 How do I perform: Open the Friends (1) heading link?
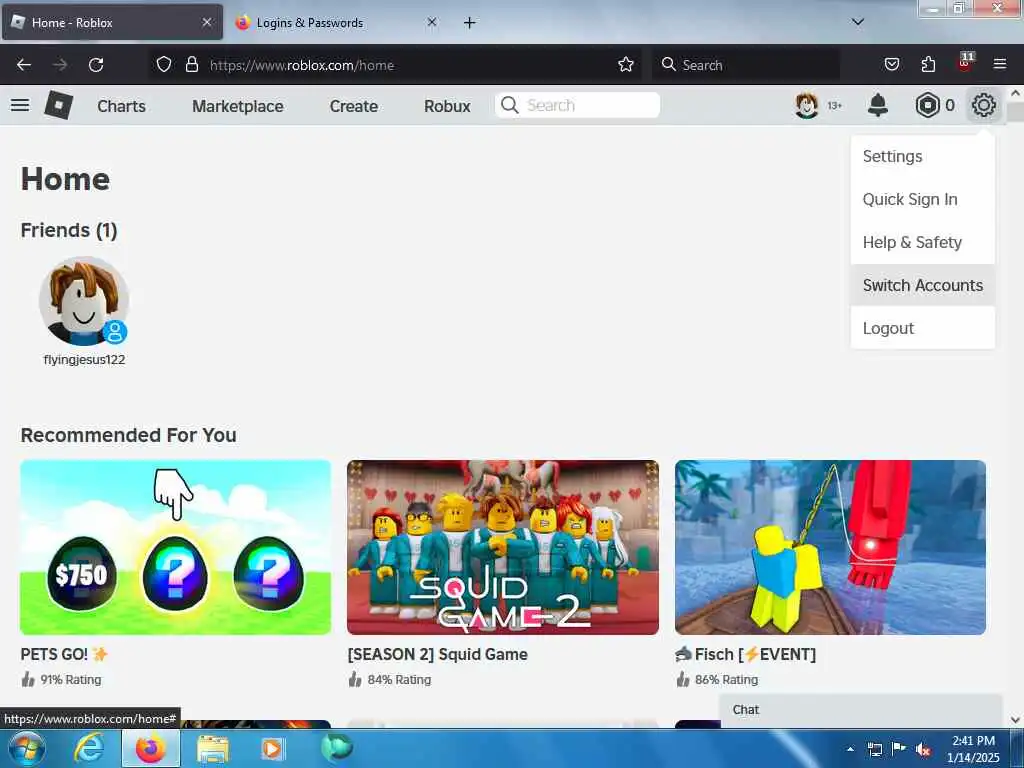pos(69,230)
